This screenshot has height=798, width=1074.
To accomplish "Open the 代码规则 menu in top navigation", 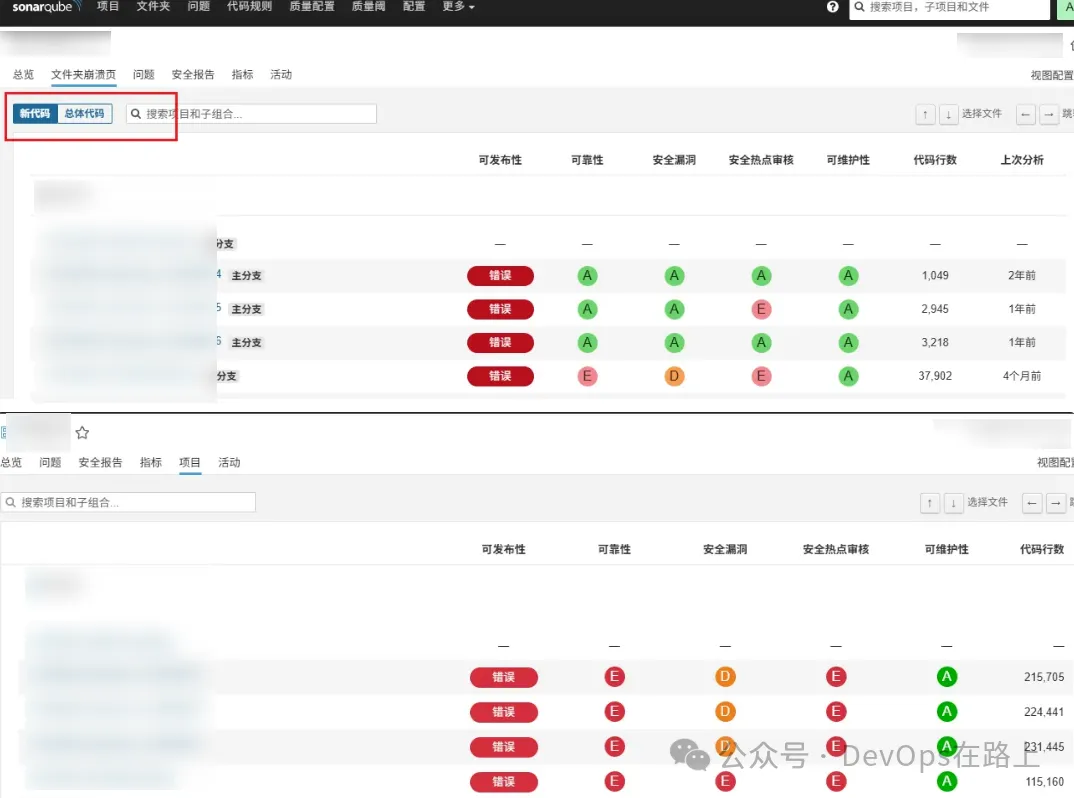I will point(249,6).
